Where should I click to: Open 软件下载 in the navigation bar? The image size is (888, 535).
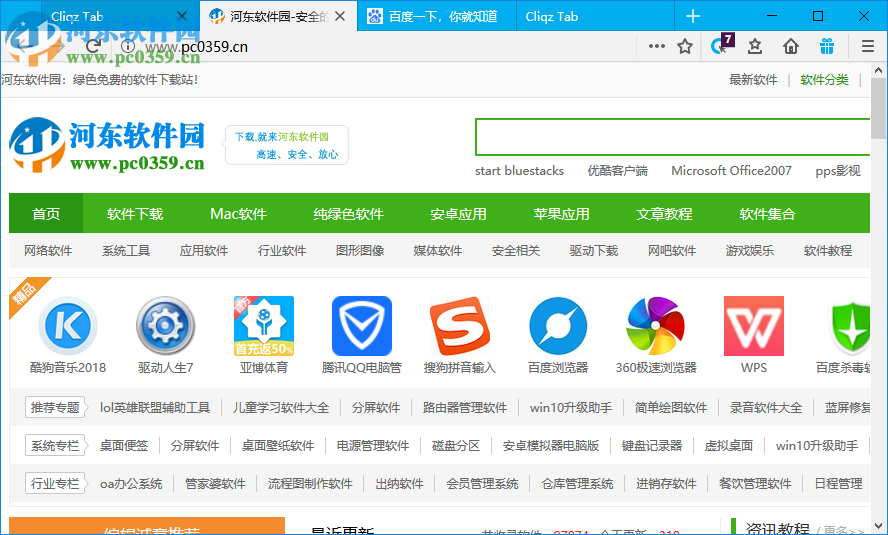pos(135,213)
